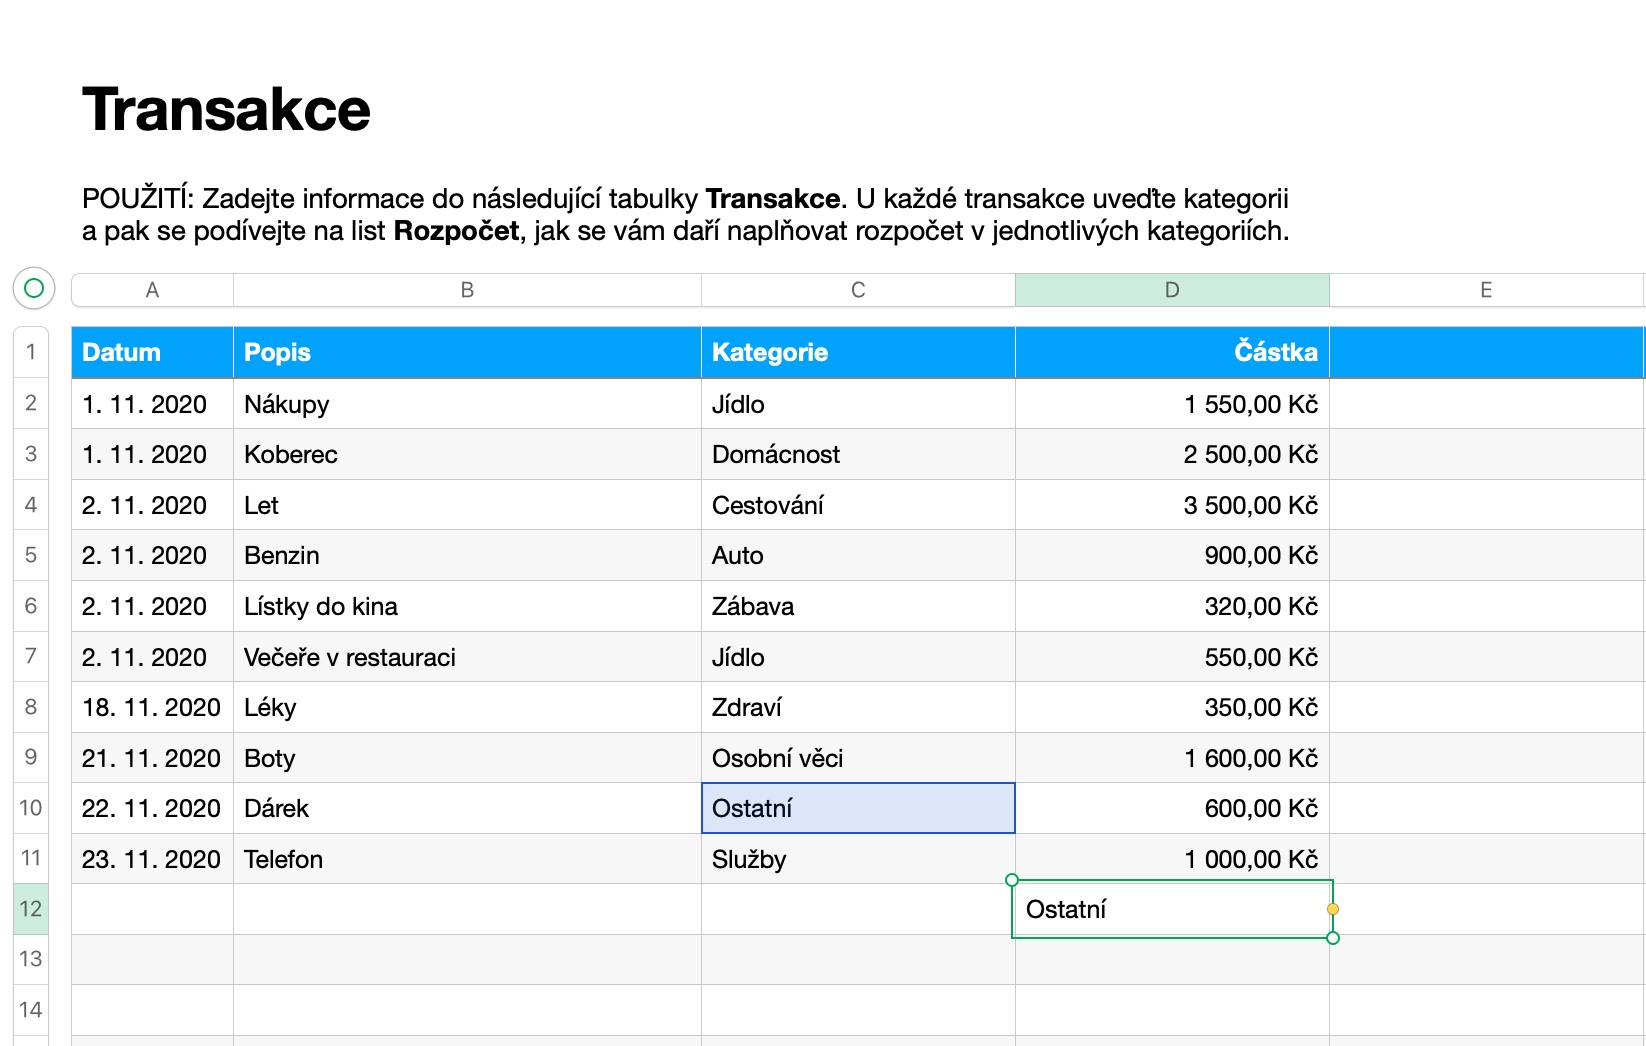Click the green bottom-right selection handle
This screenshot has height=1046, width=1646.
(1332, 938)
